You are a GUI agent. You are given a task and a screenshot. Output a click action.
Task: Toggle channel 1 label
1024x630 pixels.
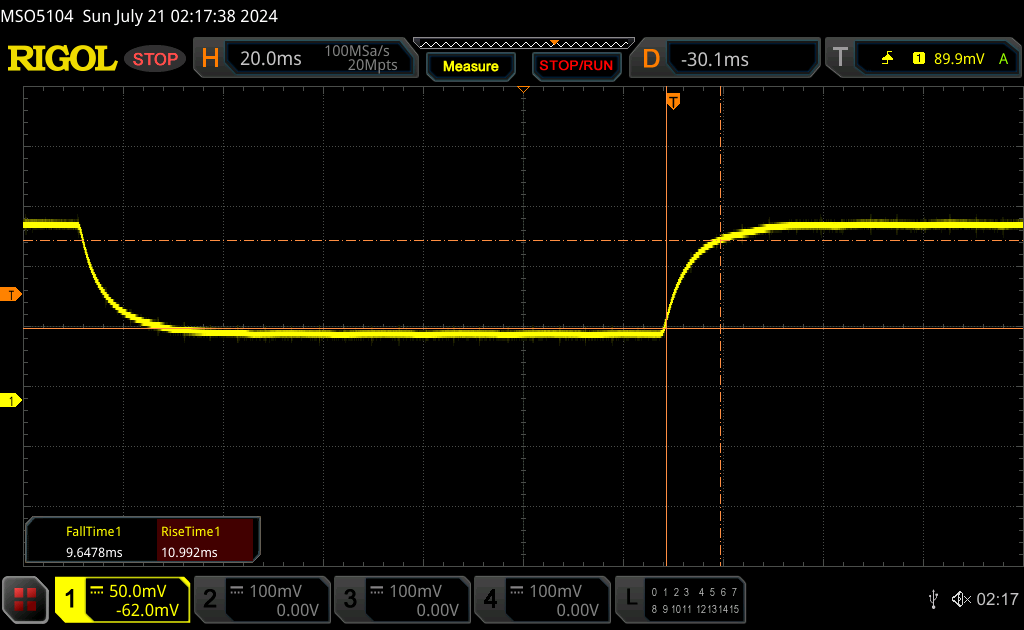[70, 599]
